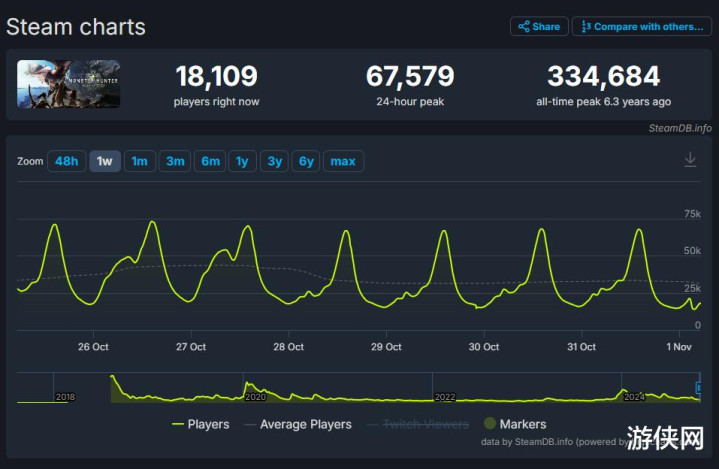Click the chart download icon
Image resolution: width=719 pixels, height=469 pixels.
[690, 160]
